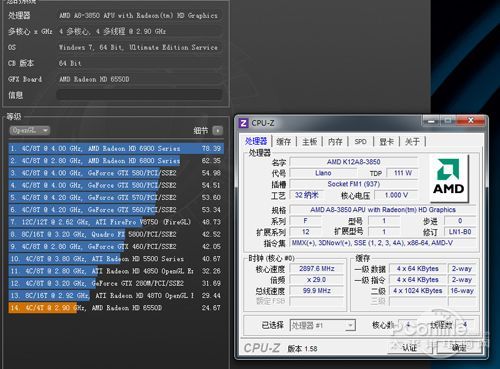Select ranking row 7 ATI FirePro V8750
The image size is (500, 369).
(x=116, y=222)
